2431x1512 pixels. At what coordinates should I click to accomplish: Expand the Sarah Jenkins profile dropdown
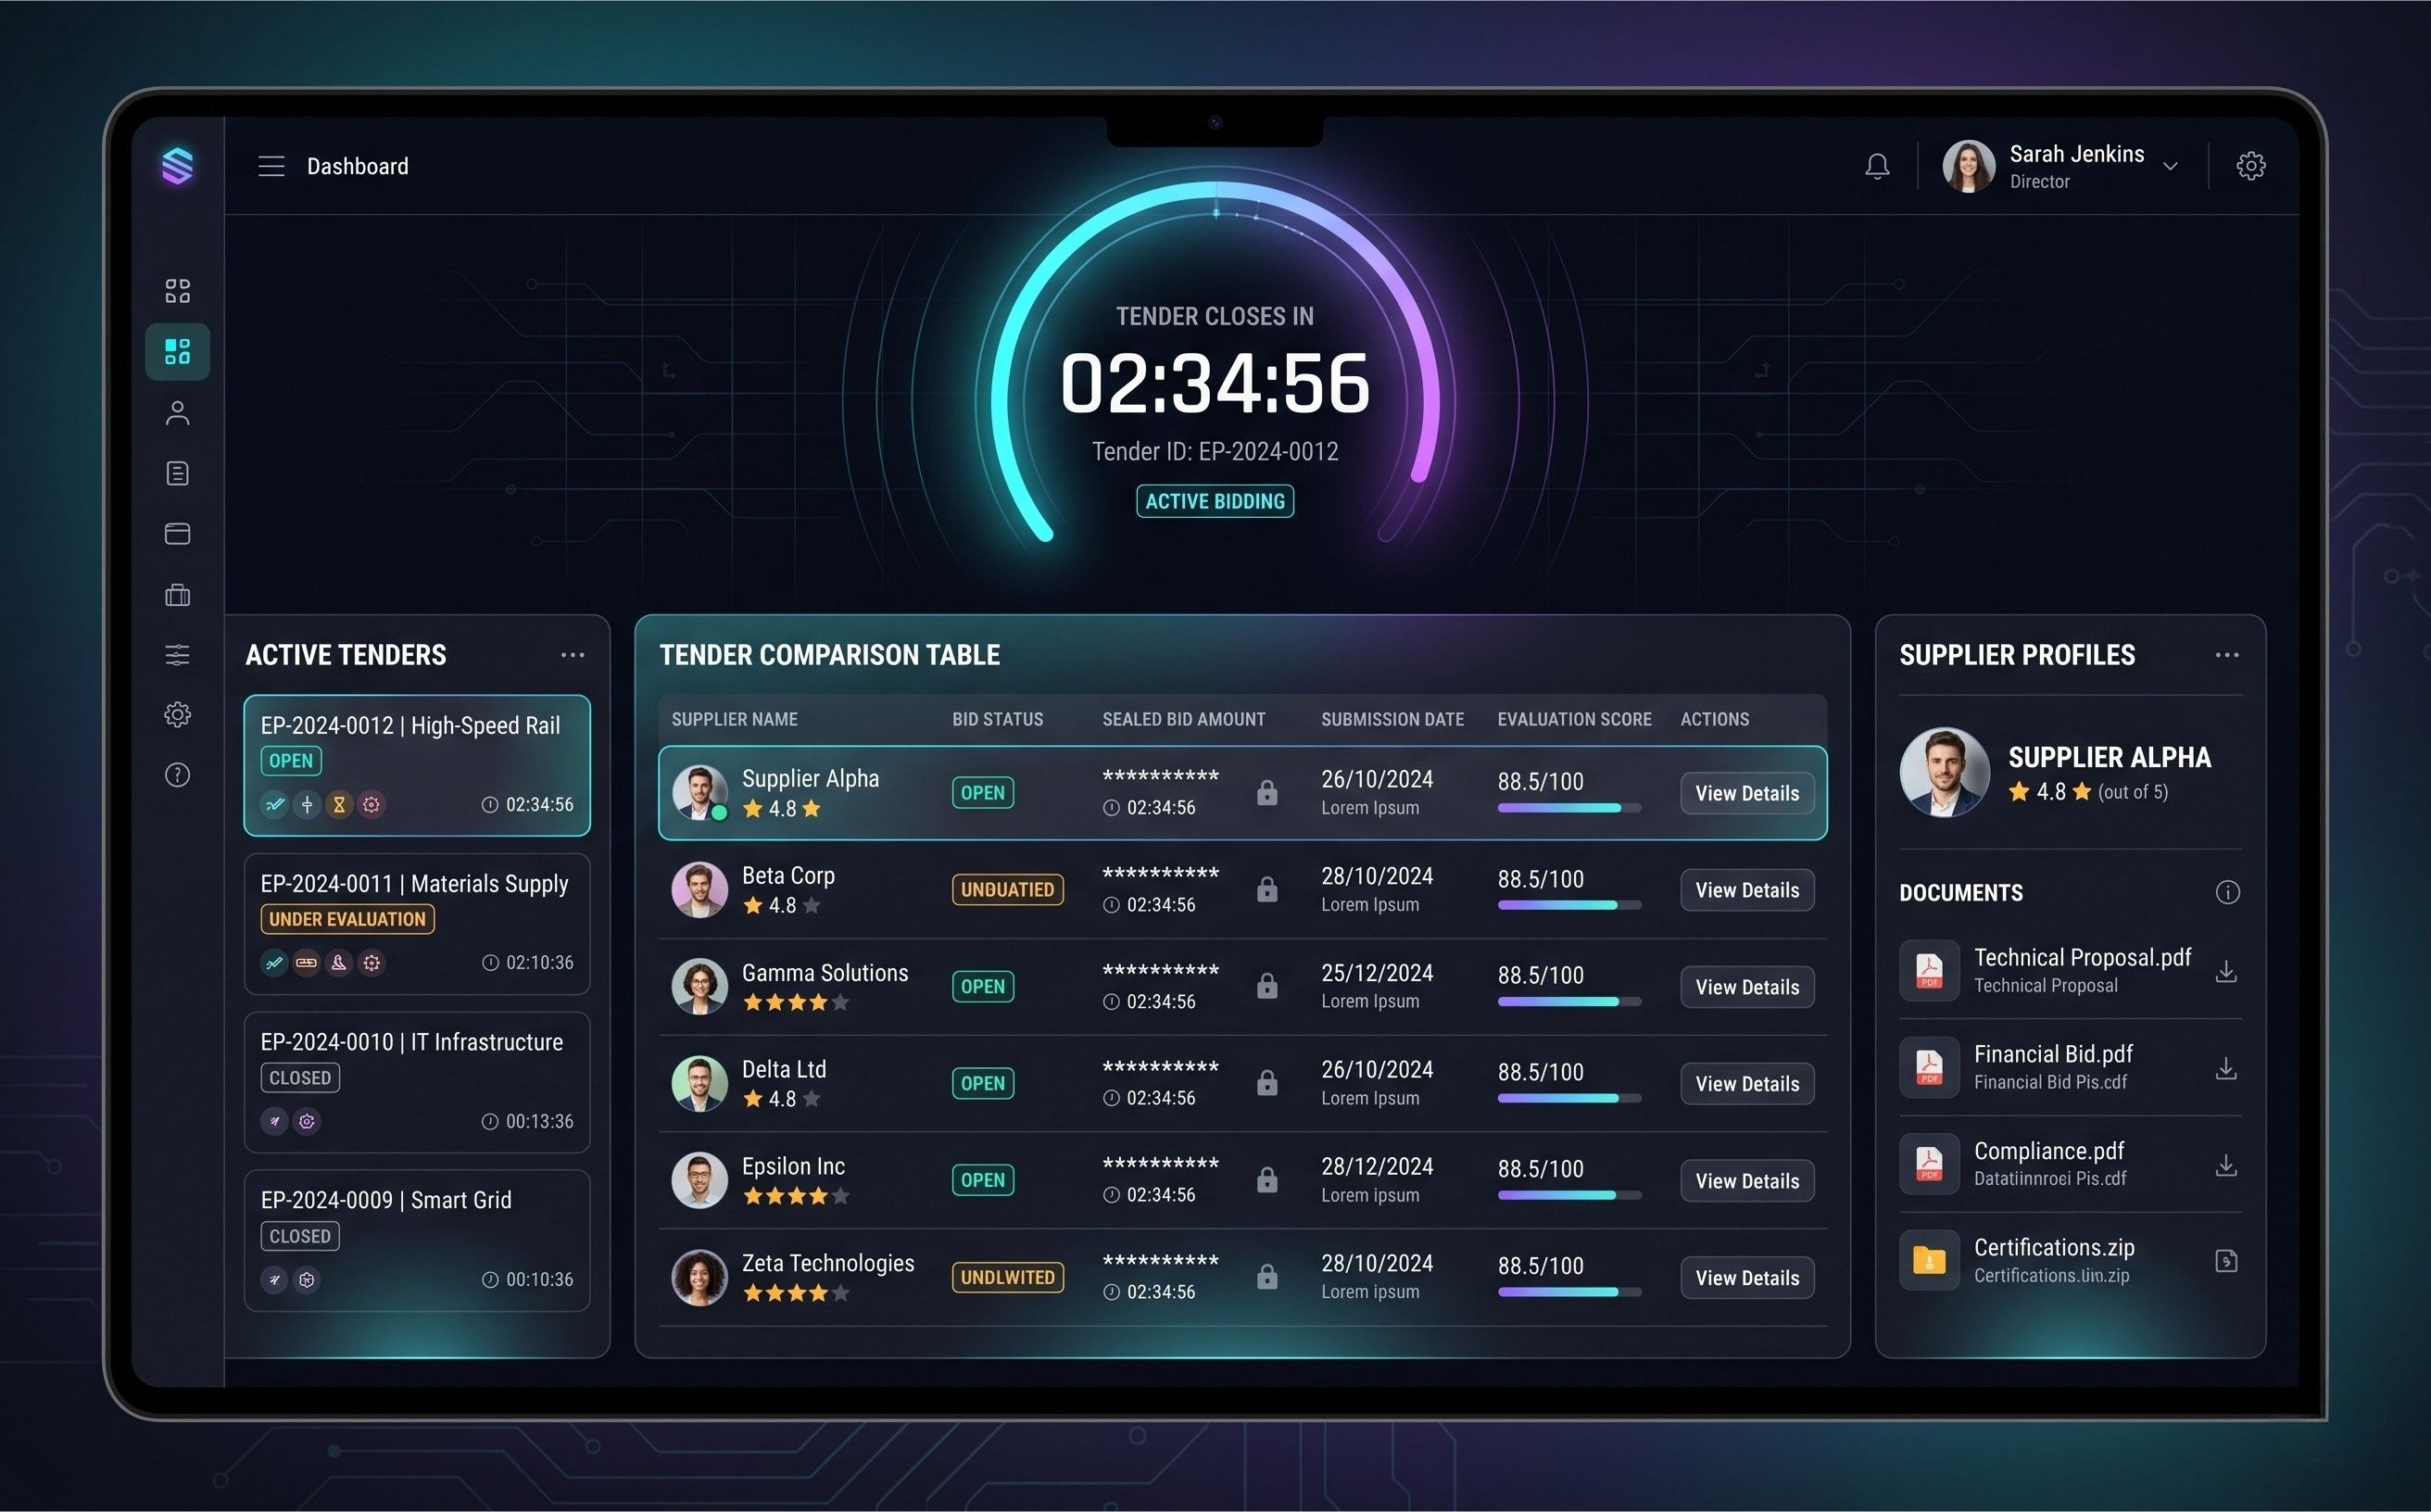coord(2170,167)
